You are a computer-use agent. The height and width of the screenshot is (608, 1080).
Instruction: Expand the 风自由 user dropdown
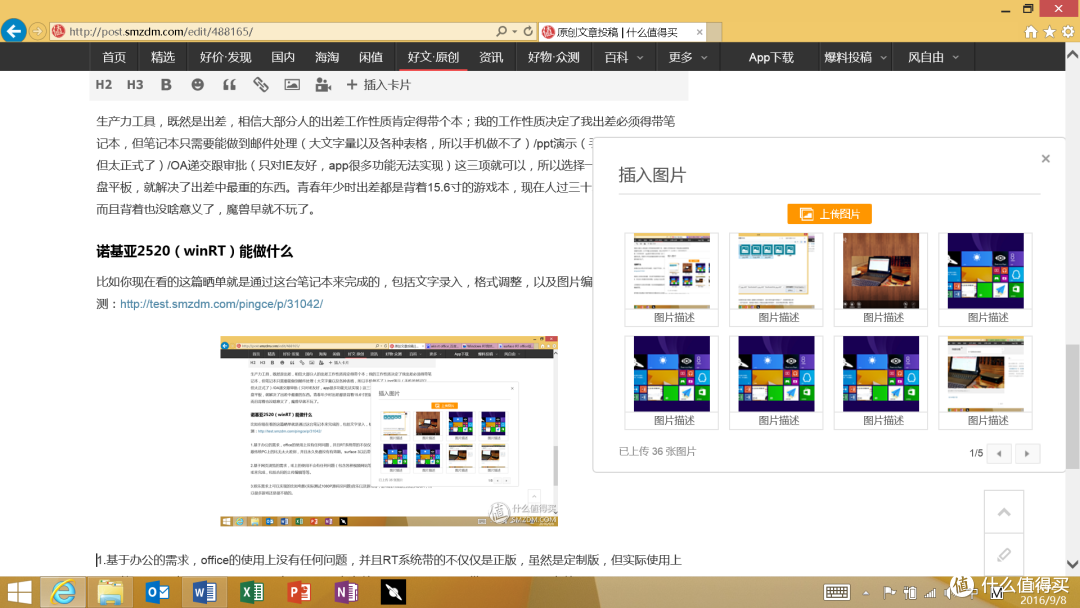click(933, 57)
